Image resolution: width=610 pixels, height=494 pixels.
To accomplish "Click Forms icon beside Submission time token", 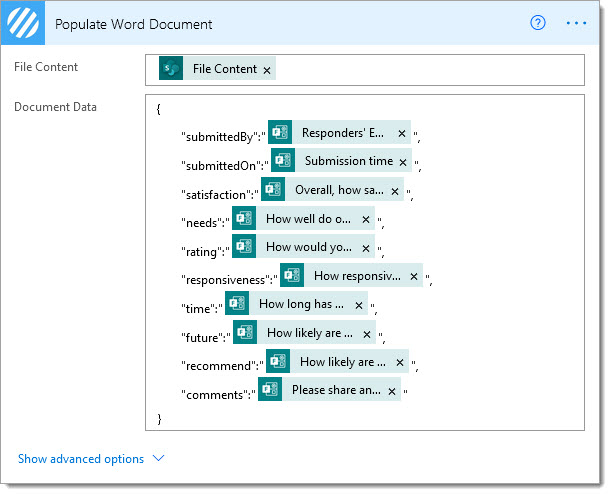I will (283, 160).
